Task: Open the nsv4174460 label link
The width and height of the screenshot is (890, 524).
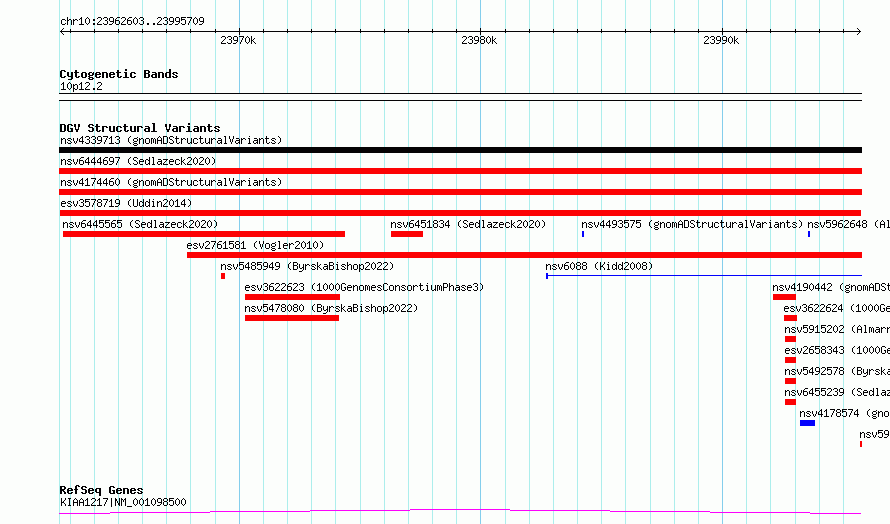Action: [x=171, y=182]
